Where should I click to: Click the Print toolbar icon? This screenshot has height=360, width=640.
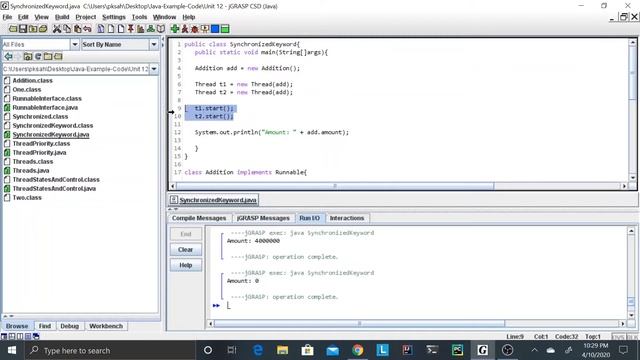[43, 29]
